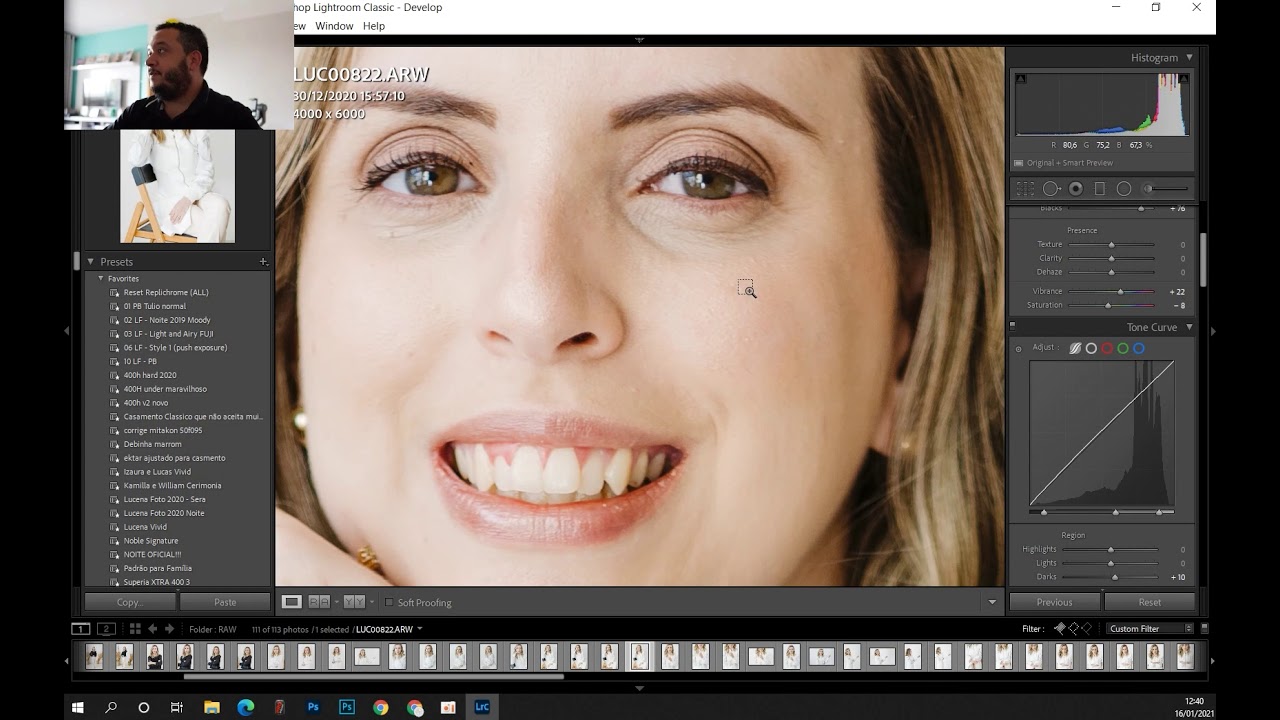Enable the Soft Proofing checkbox
Screen dimensions: 1280x720
(x=389, y=603)
